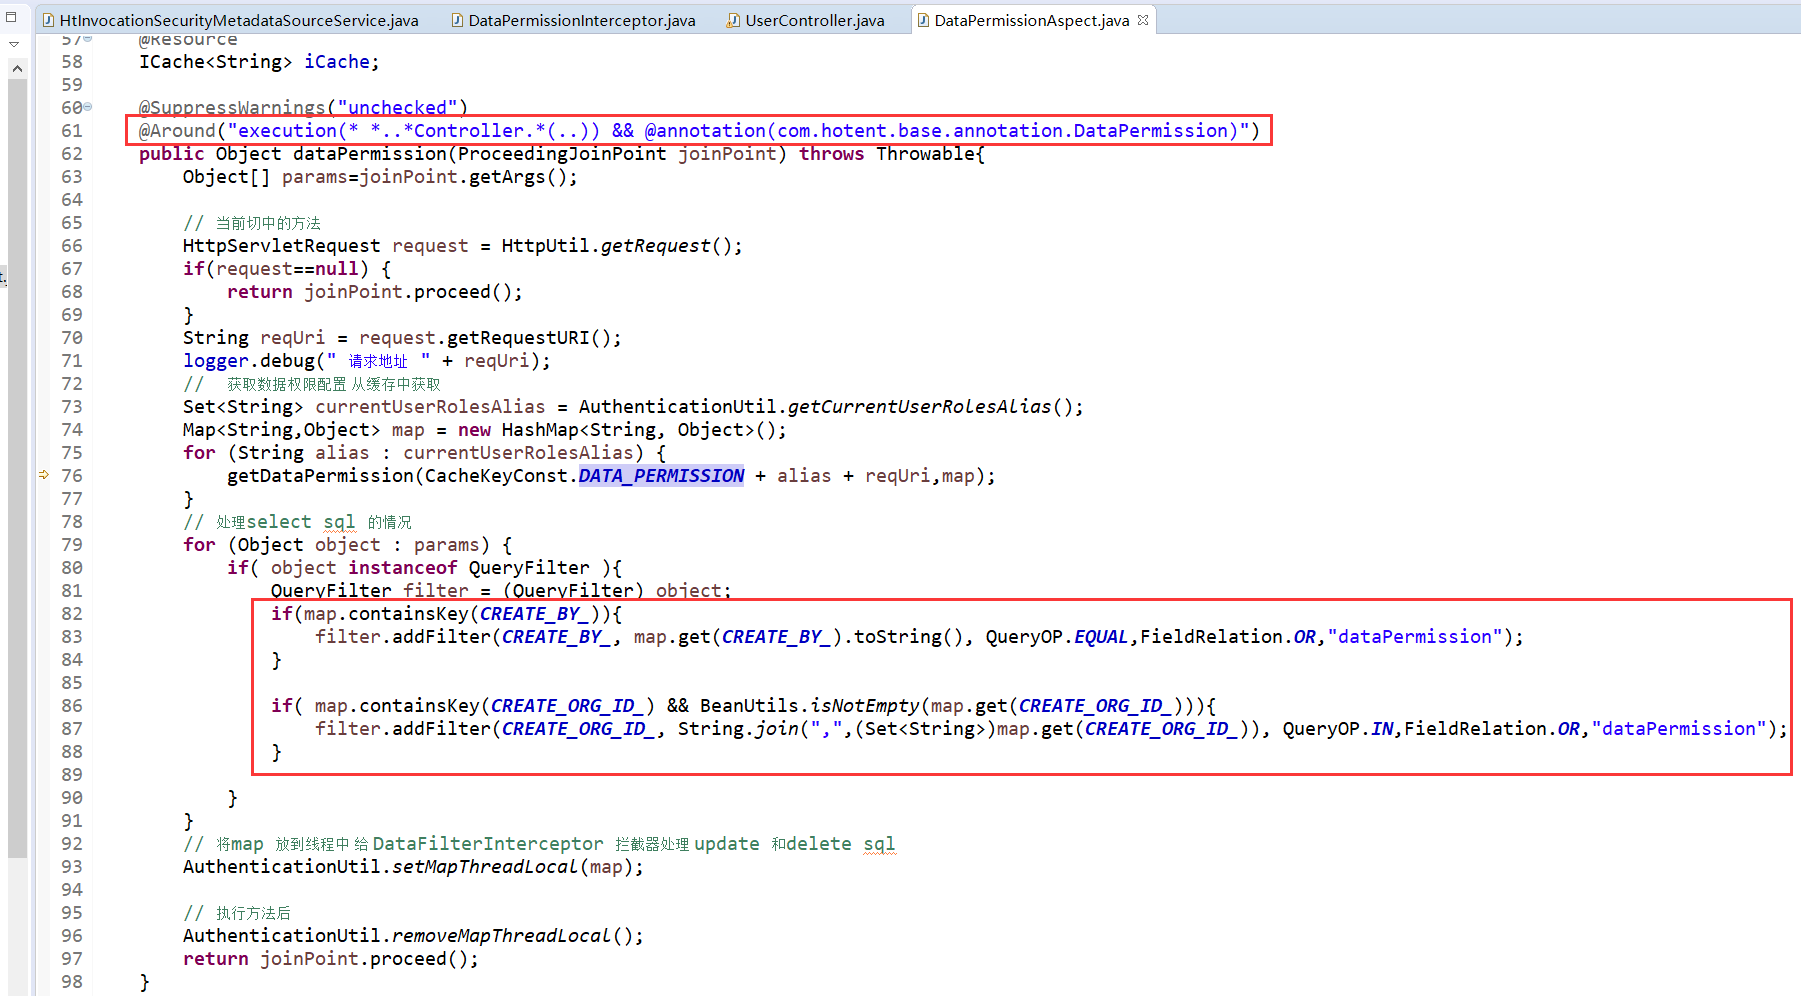The width and height of the screenshot is (1801, 996).
Task: Click currentUserRolesAlias in the for loop line 75
Action: pyautogui.click(x=518, y=452)
